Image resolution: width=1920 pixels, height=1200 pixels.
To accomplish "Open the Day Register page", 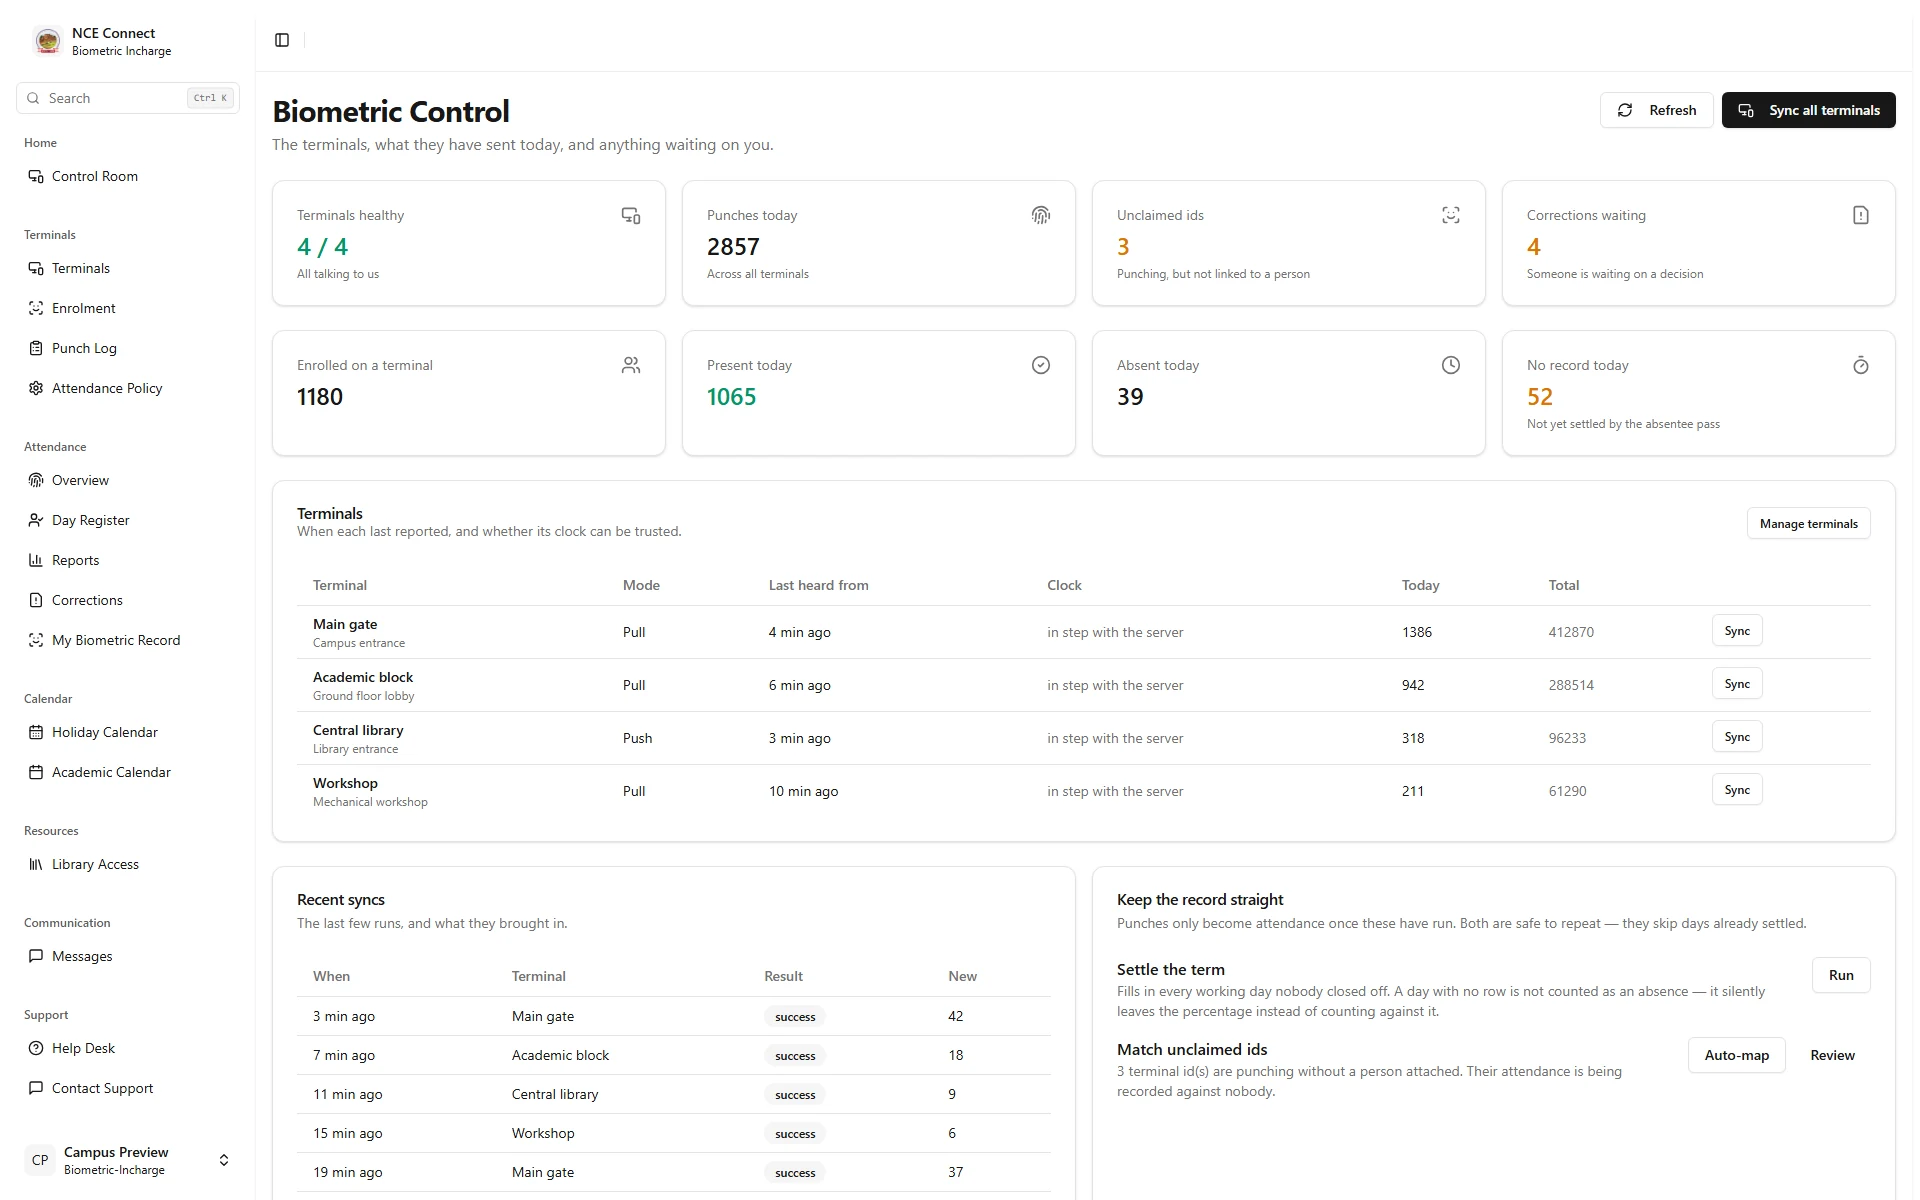I will [128, 520].
